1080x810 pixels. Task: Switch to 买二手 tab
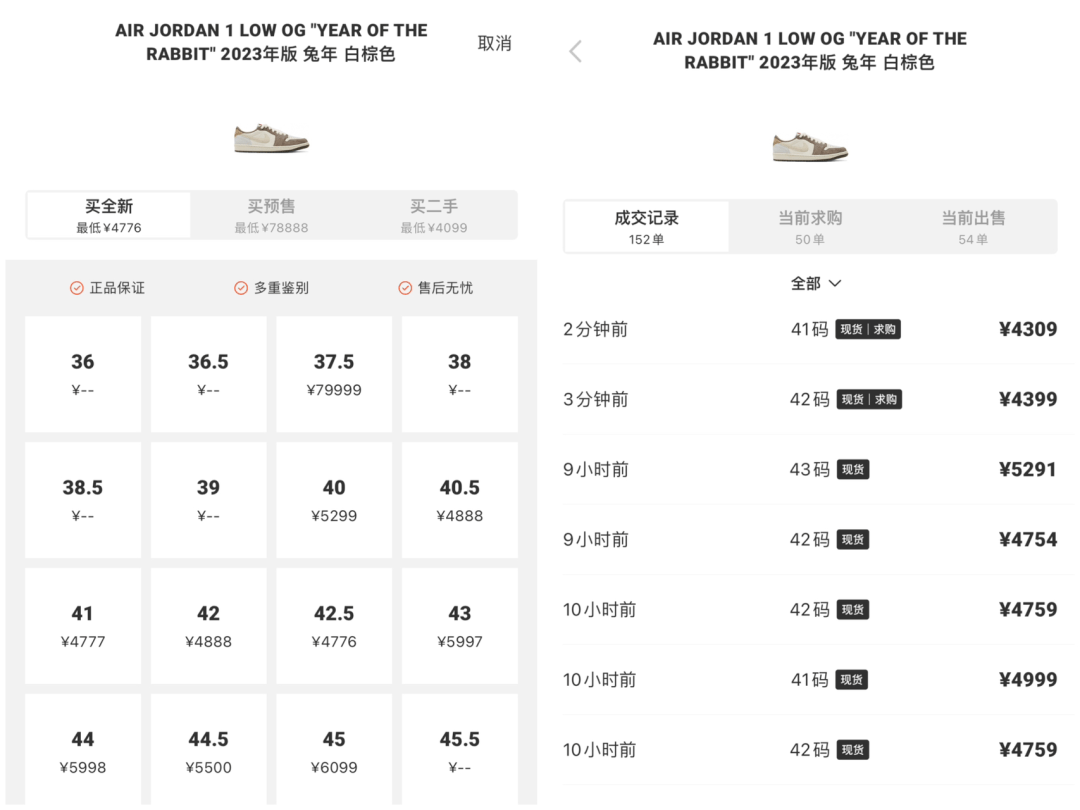434,216
